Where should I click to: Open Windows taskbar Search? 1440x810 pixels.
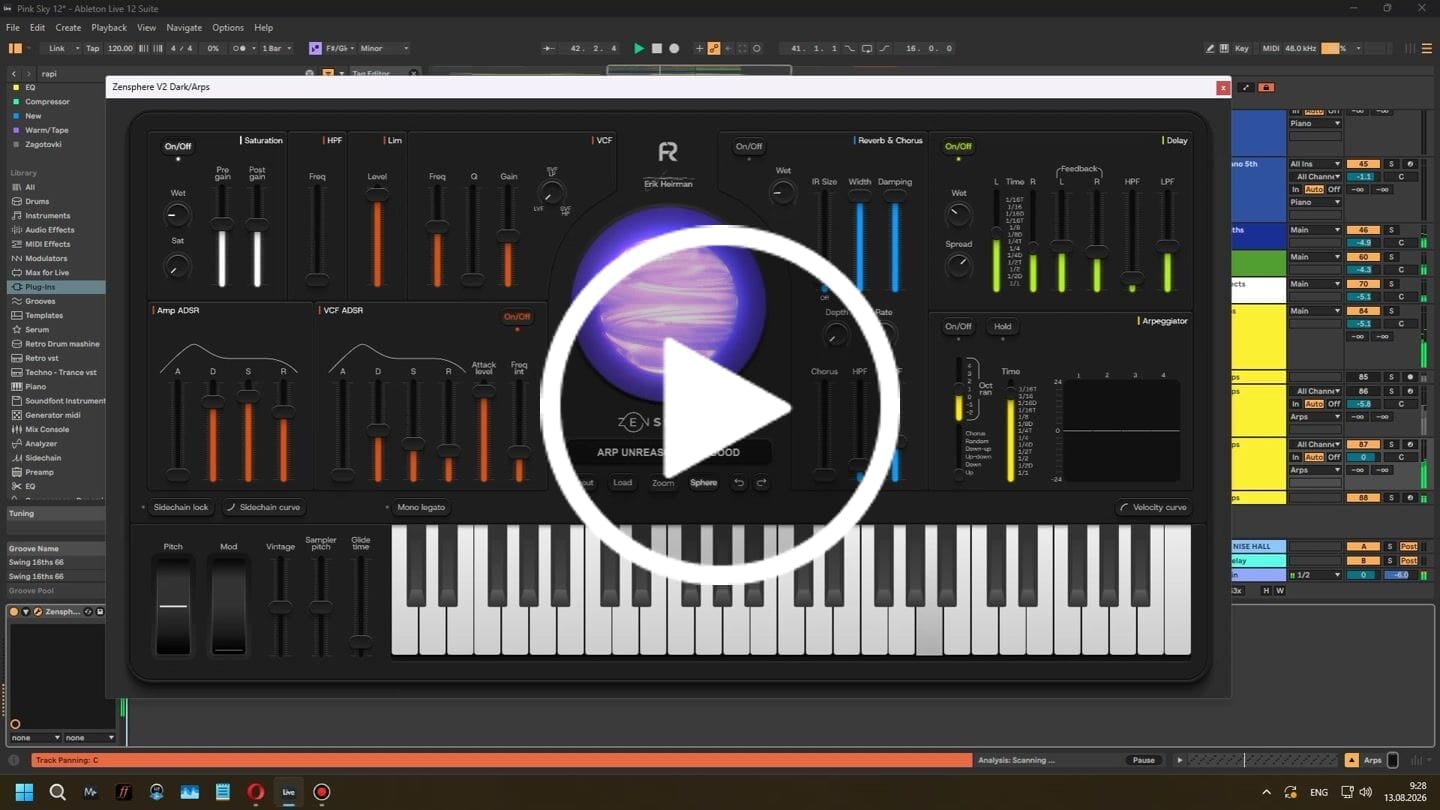point(57,792)
